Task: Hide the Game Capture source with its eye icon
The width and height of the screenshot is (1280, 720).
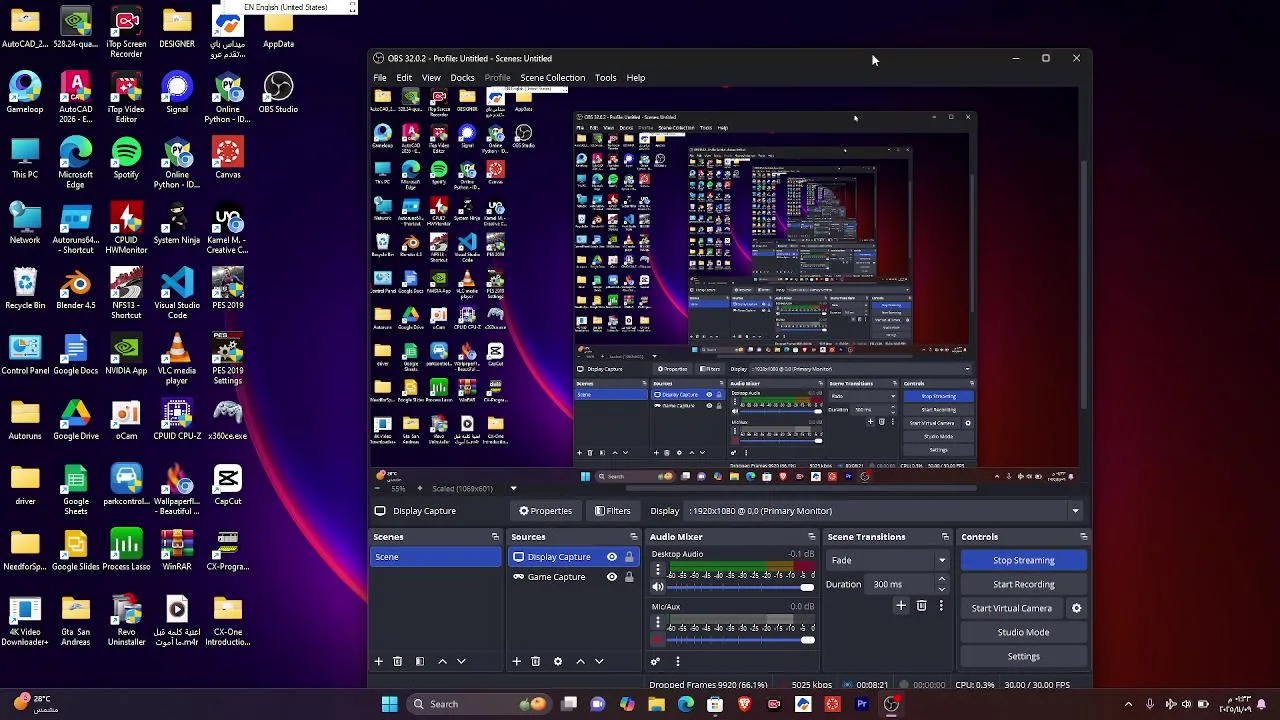Action: (x=612, y=577)
